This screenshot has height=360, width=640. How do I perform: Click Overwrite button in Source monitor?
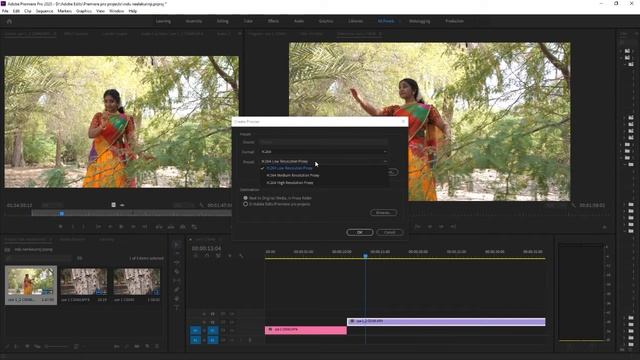[x=171, y=227]
